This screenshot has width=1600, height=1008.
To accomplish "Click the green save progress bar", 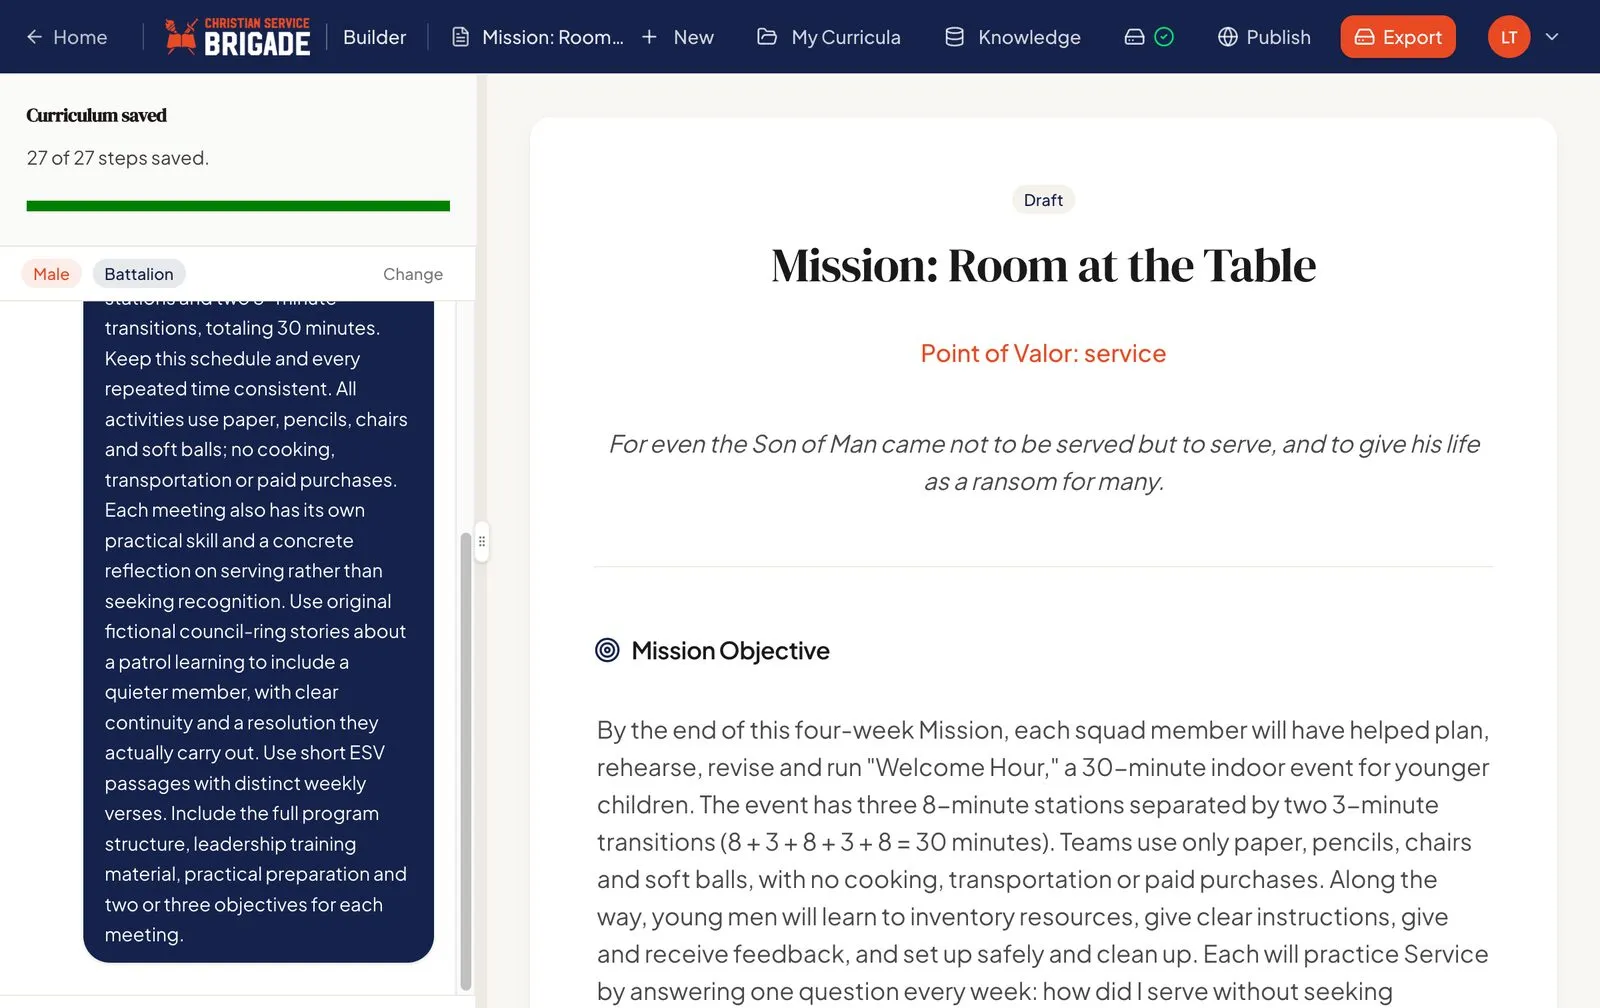I will tap(238, 206).
